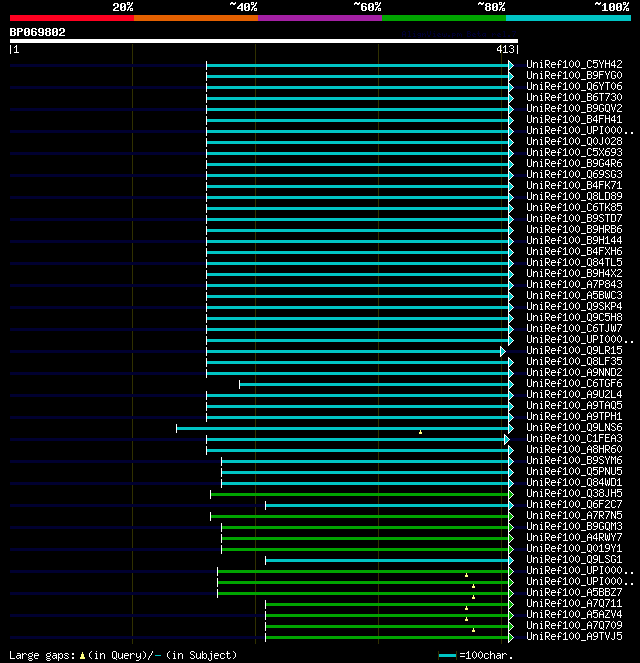Select the UniRef100_Q9LNS6 label
Image resolution: width=640 pixels, height=663 pixels.
point(574,427)
